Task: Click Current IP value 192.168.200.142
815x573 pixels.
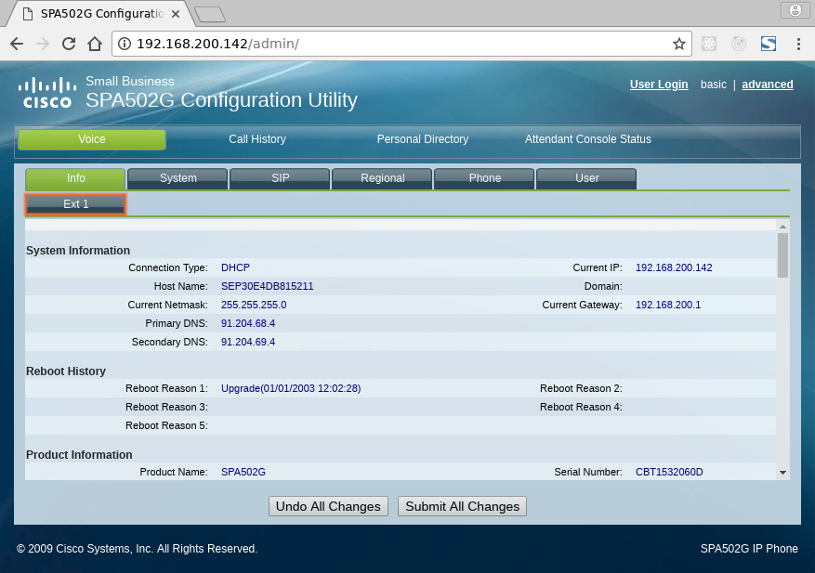Action: click(674, 268)
